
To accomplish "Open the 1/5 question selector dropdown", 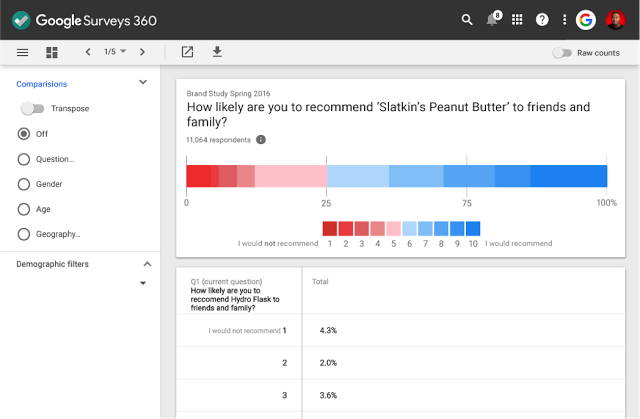I will (x=115, y=52).
